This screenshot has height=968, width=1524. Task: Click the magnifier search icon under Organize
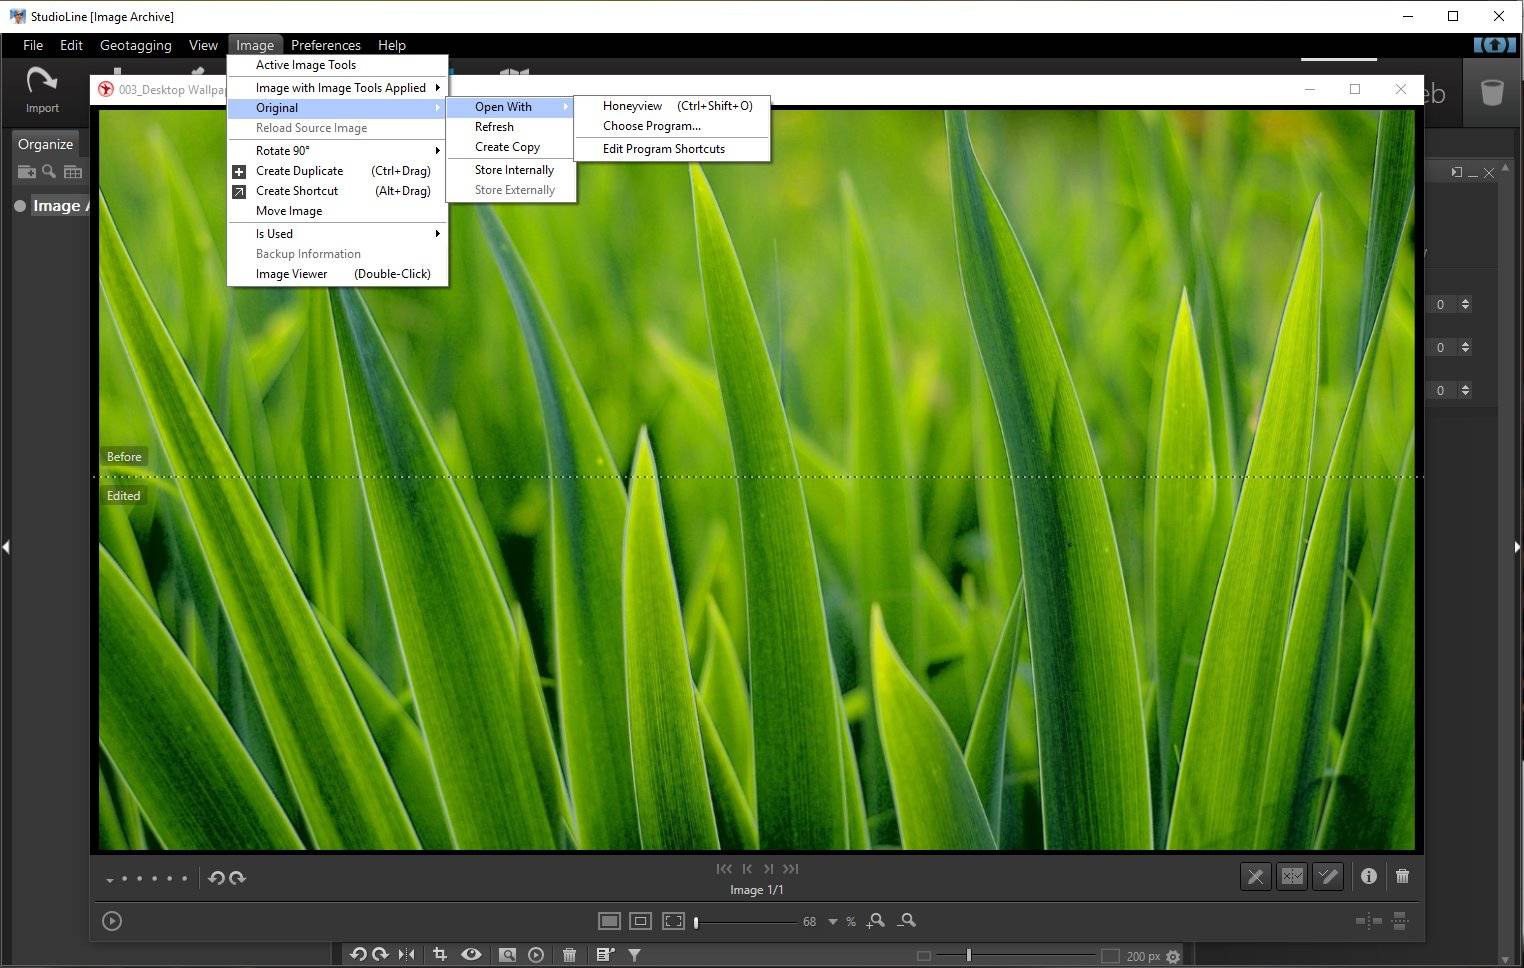tap(49, 171)
